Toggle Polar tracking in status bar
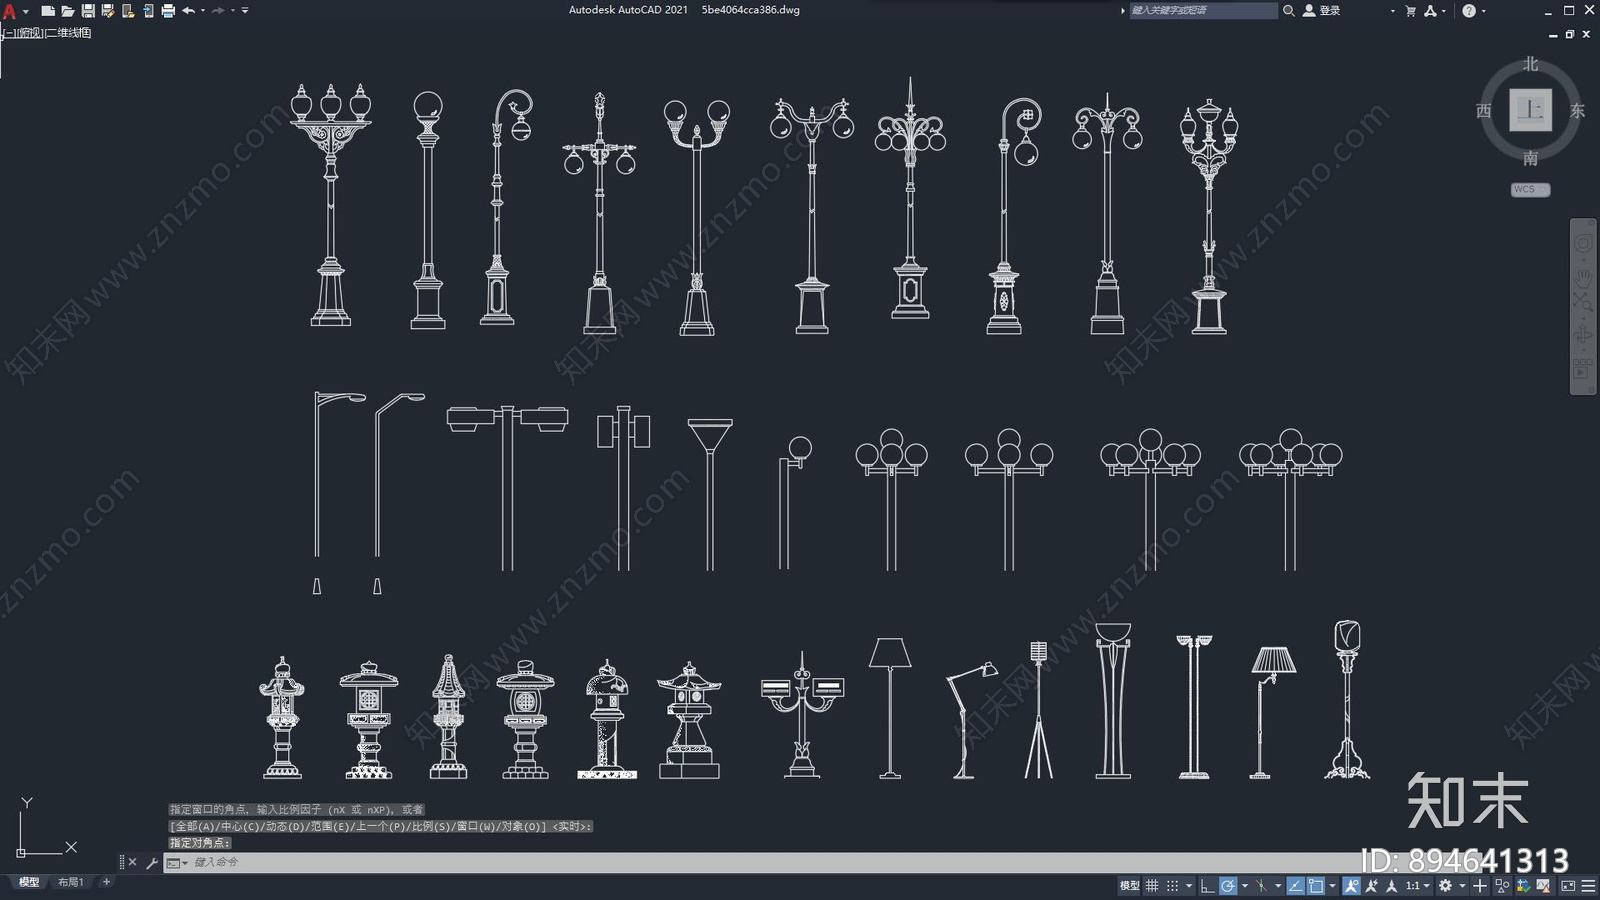Screen dimensions: 1600x900 pos(1228,885)
